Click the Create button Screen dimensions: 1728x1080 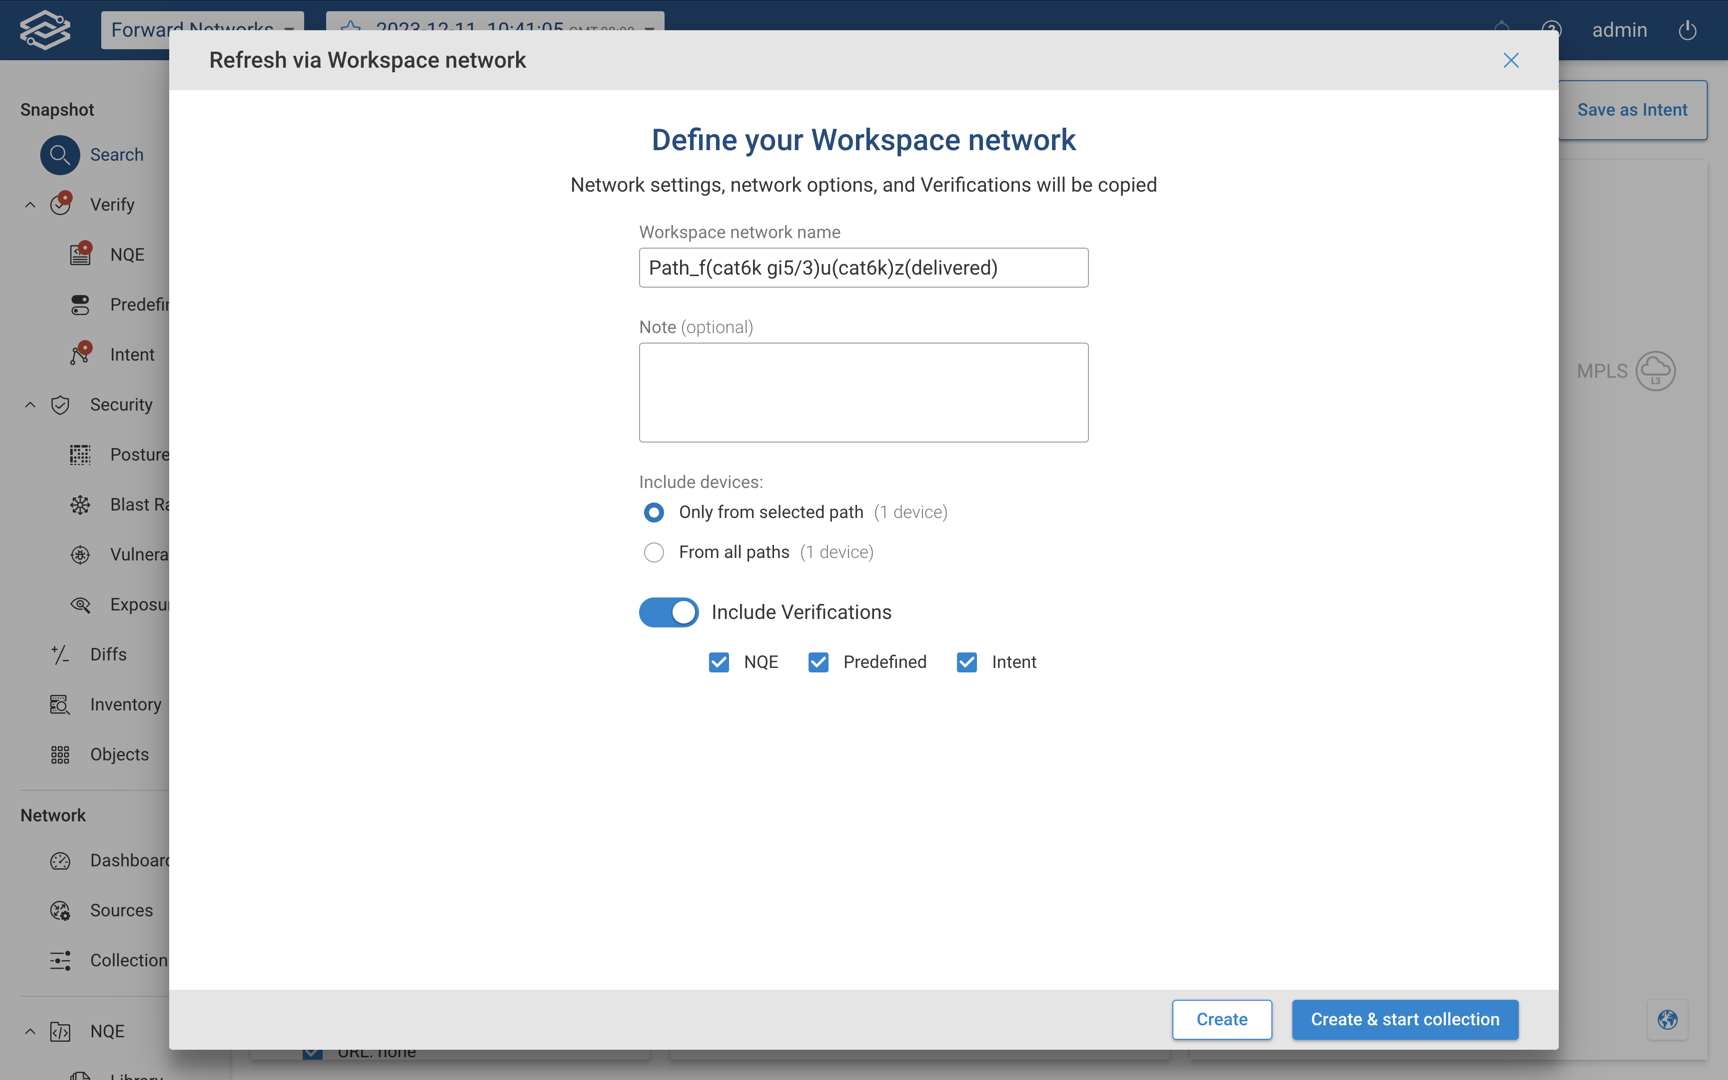1221,1019
